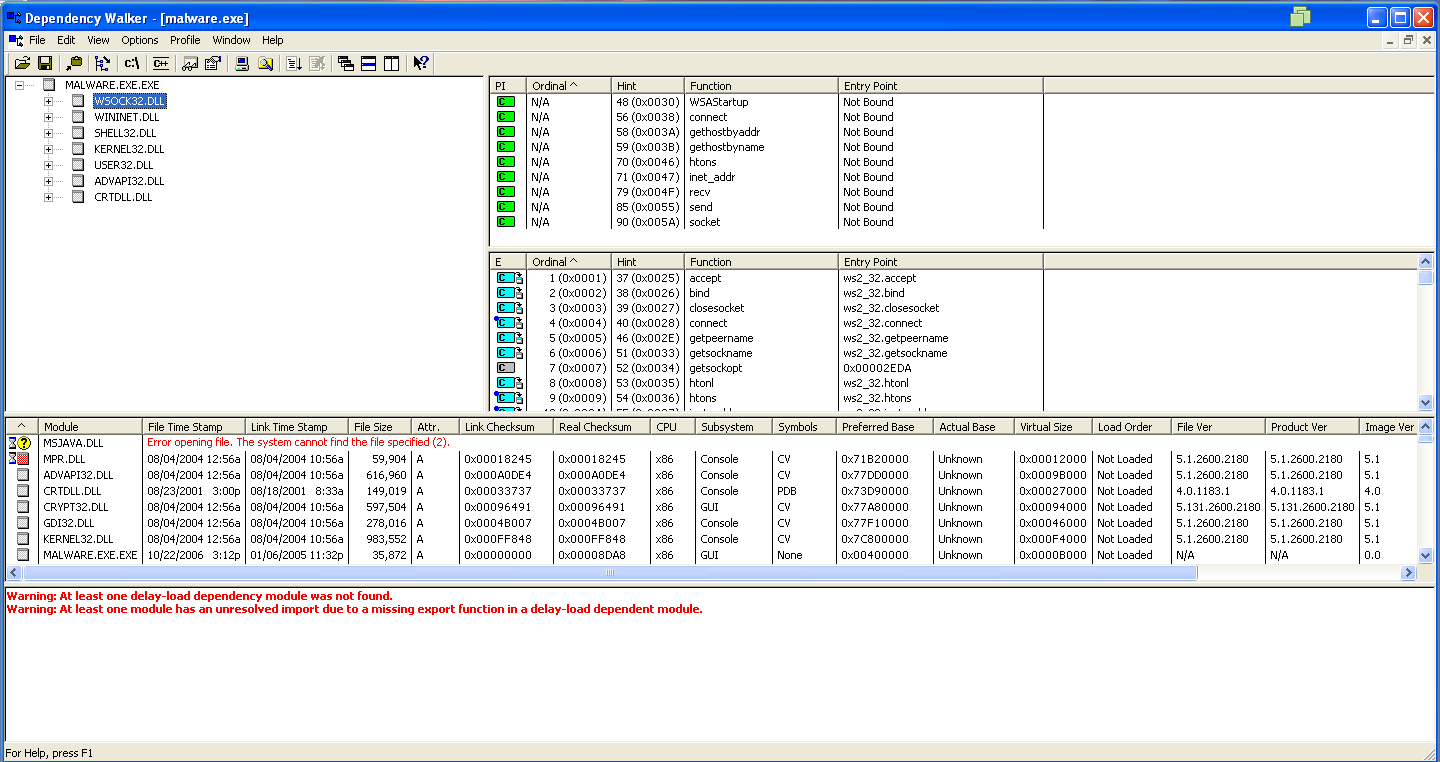Click the module icon beside KERNEL32.DLL
Image resolution: width=1440 pixels, height=762 pixels.
click(x=78, y=149)
